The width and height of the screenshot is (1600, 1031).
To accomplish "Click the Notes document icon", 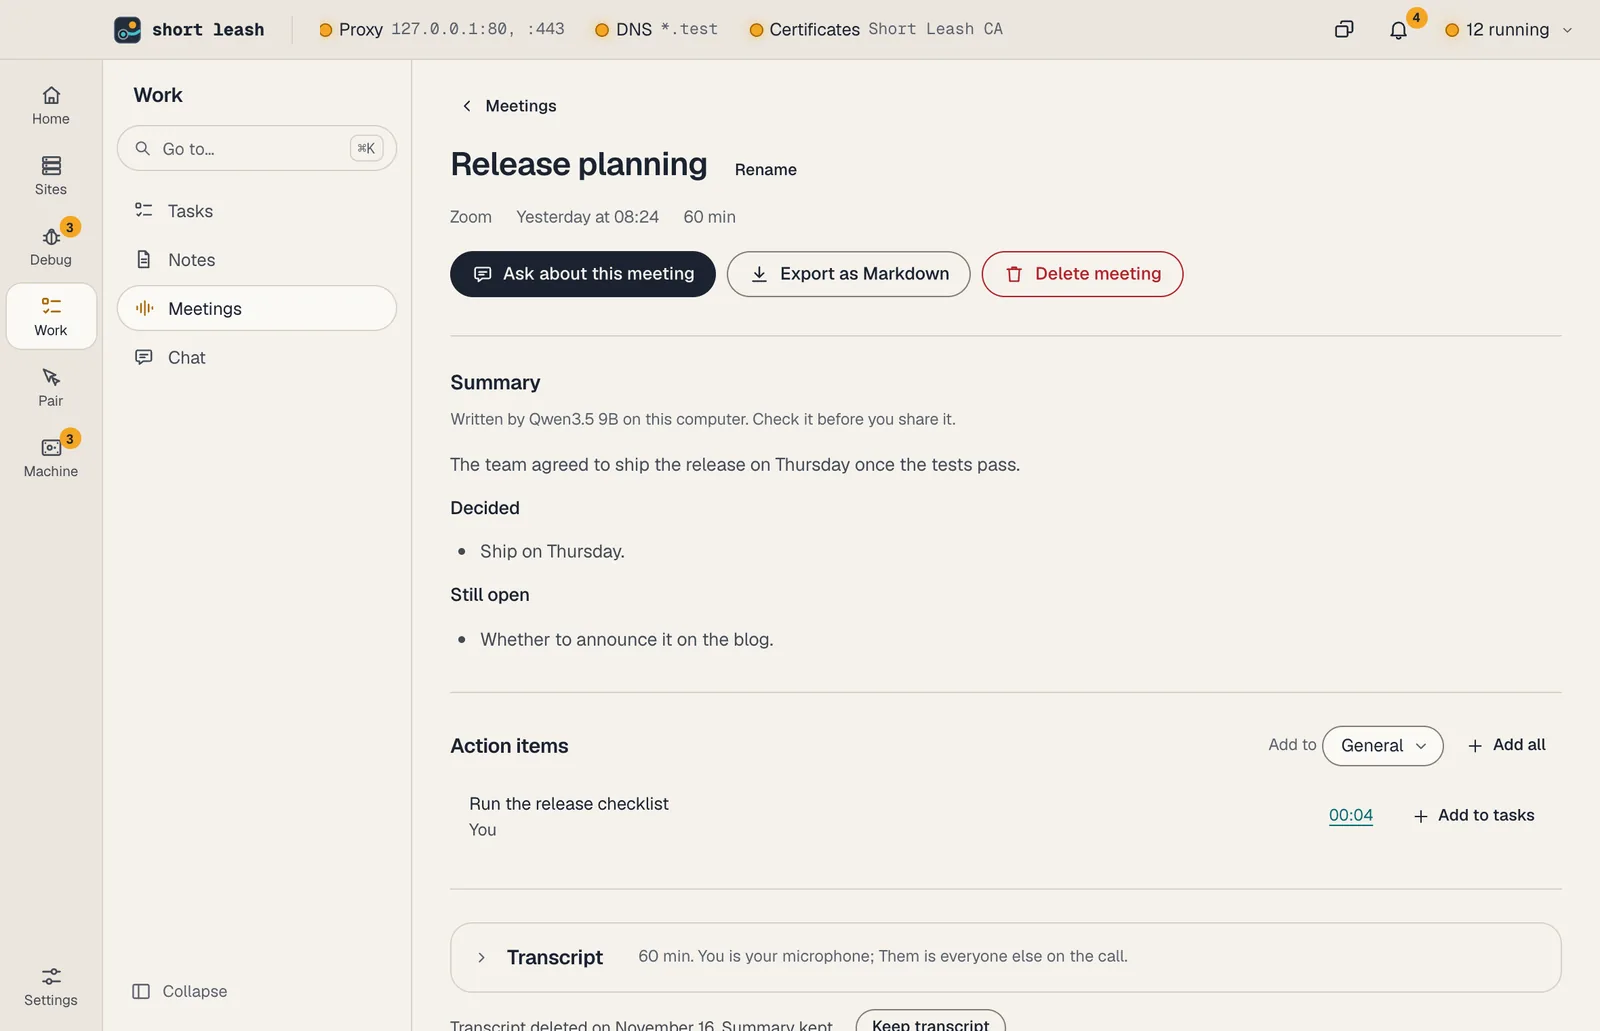I will tap(144, 259).
